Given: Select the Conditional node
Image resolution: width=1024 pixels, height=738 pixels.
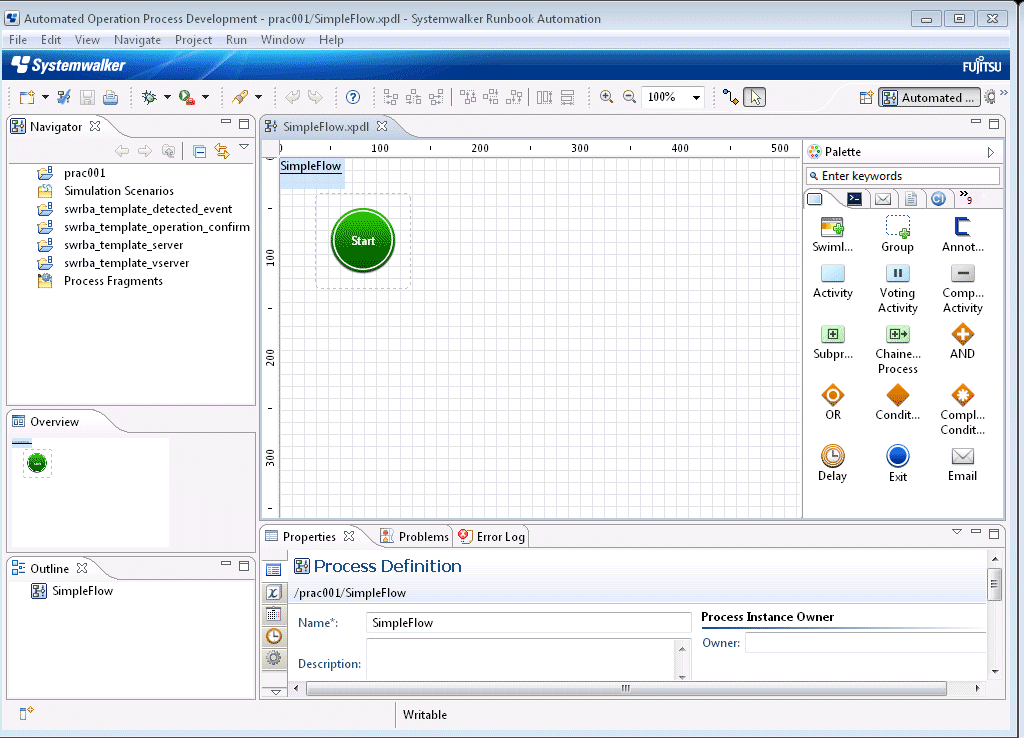Looking at the screenshot, I should click(897, 403).
